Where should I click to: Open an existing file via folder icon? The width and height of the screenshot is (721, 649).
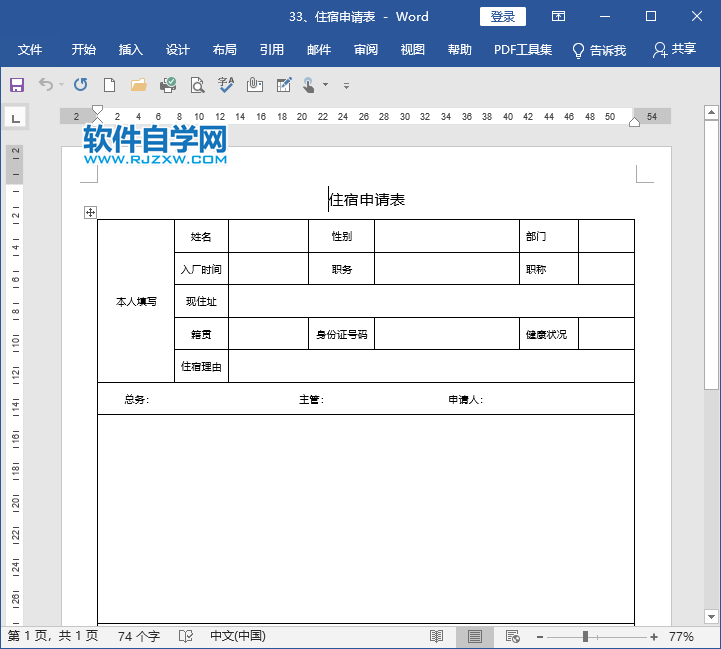coord(138,85)
